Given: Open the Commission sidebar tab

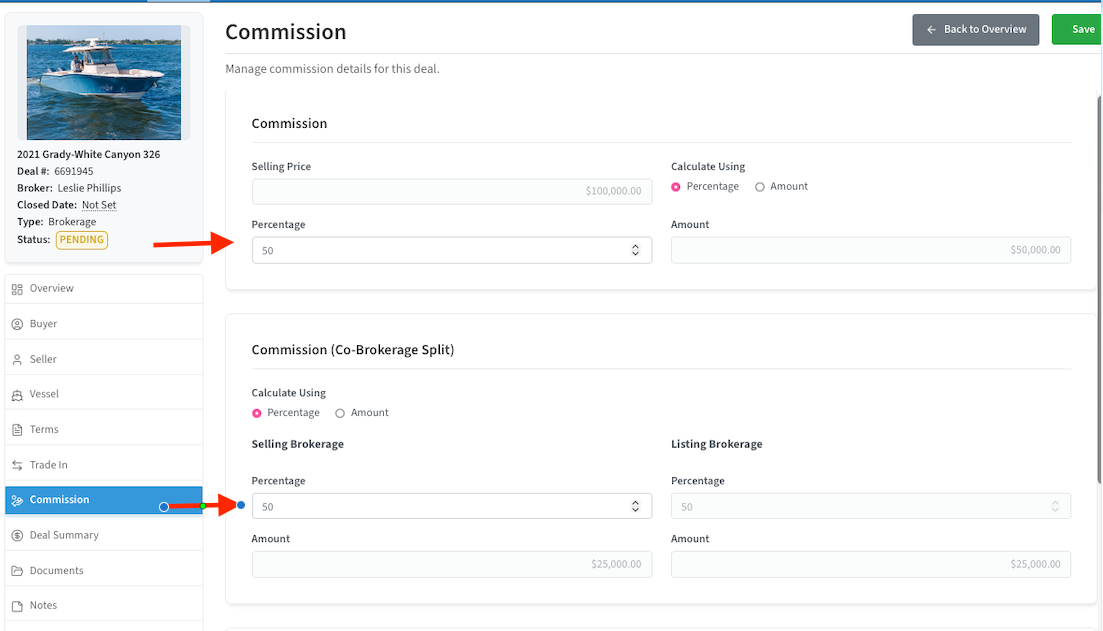Looking at the screenshot, I should 60,500.
